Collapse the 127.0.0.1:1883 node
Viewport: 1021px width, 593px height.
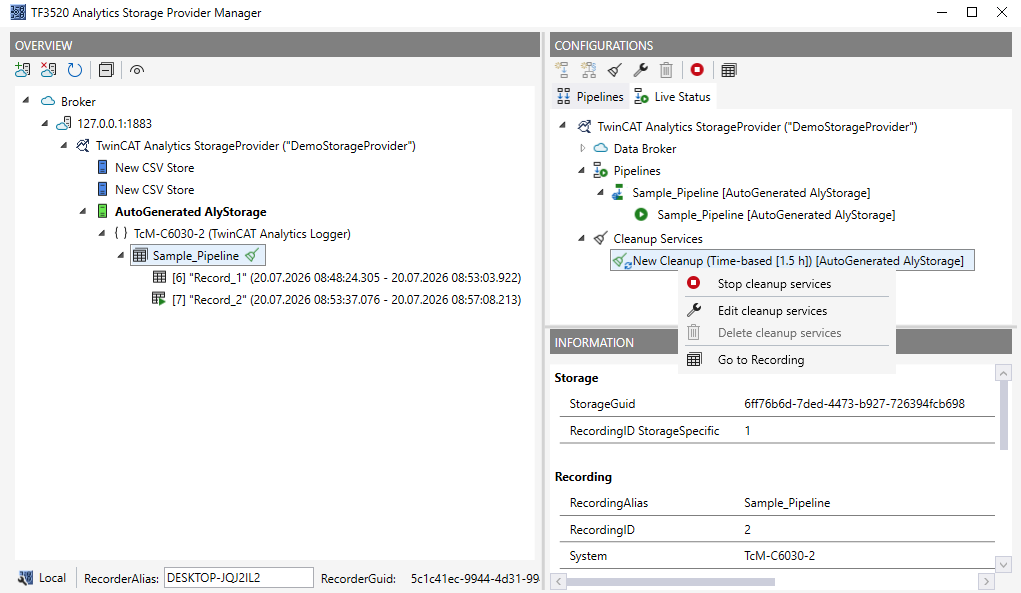tap(45, 123)
